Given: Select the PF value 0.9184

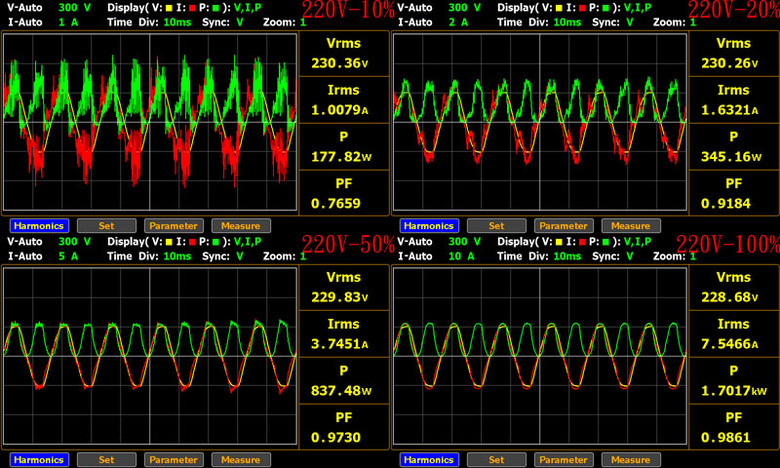Looking at the screenshot, I should click(x=726, y=203).
